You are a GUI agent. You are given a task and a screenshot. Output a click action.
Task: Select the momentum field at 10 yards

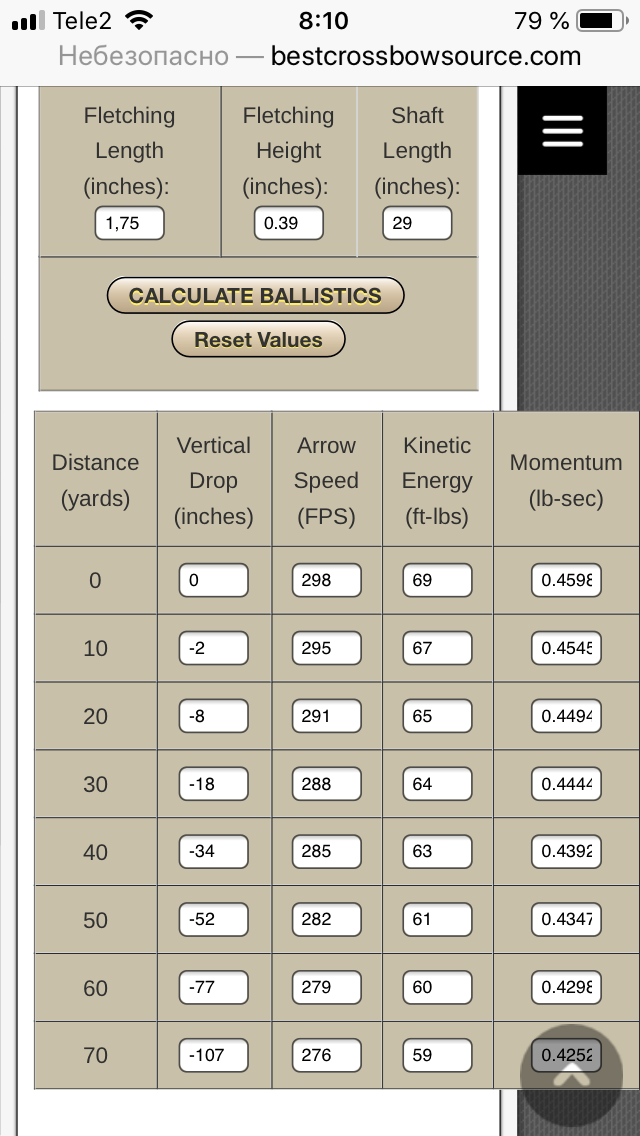click(x=566, y=648)
